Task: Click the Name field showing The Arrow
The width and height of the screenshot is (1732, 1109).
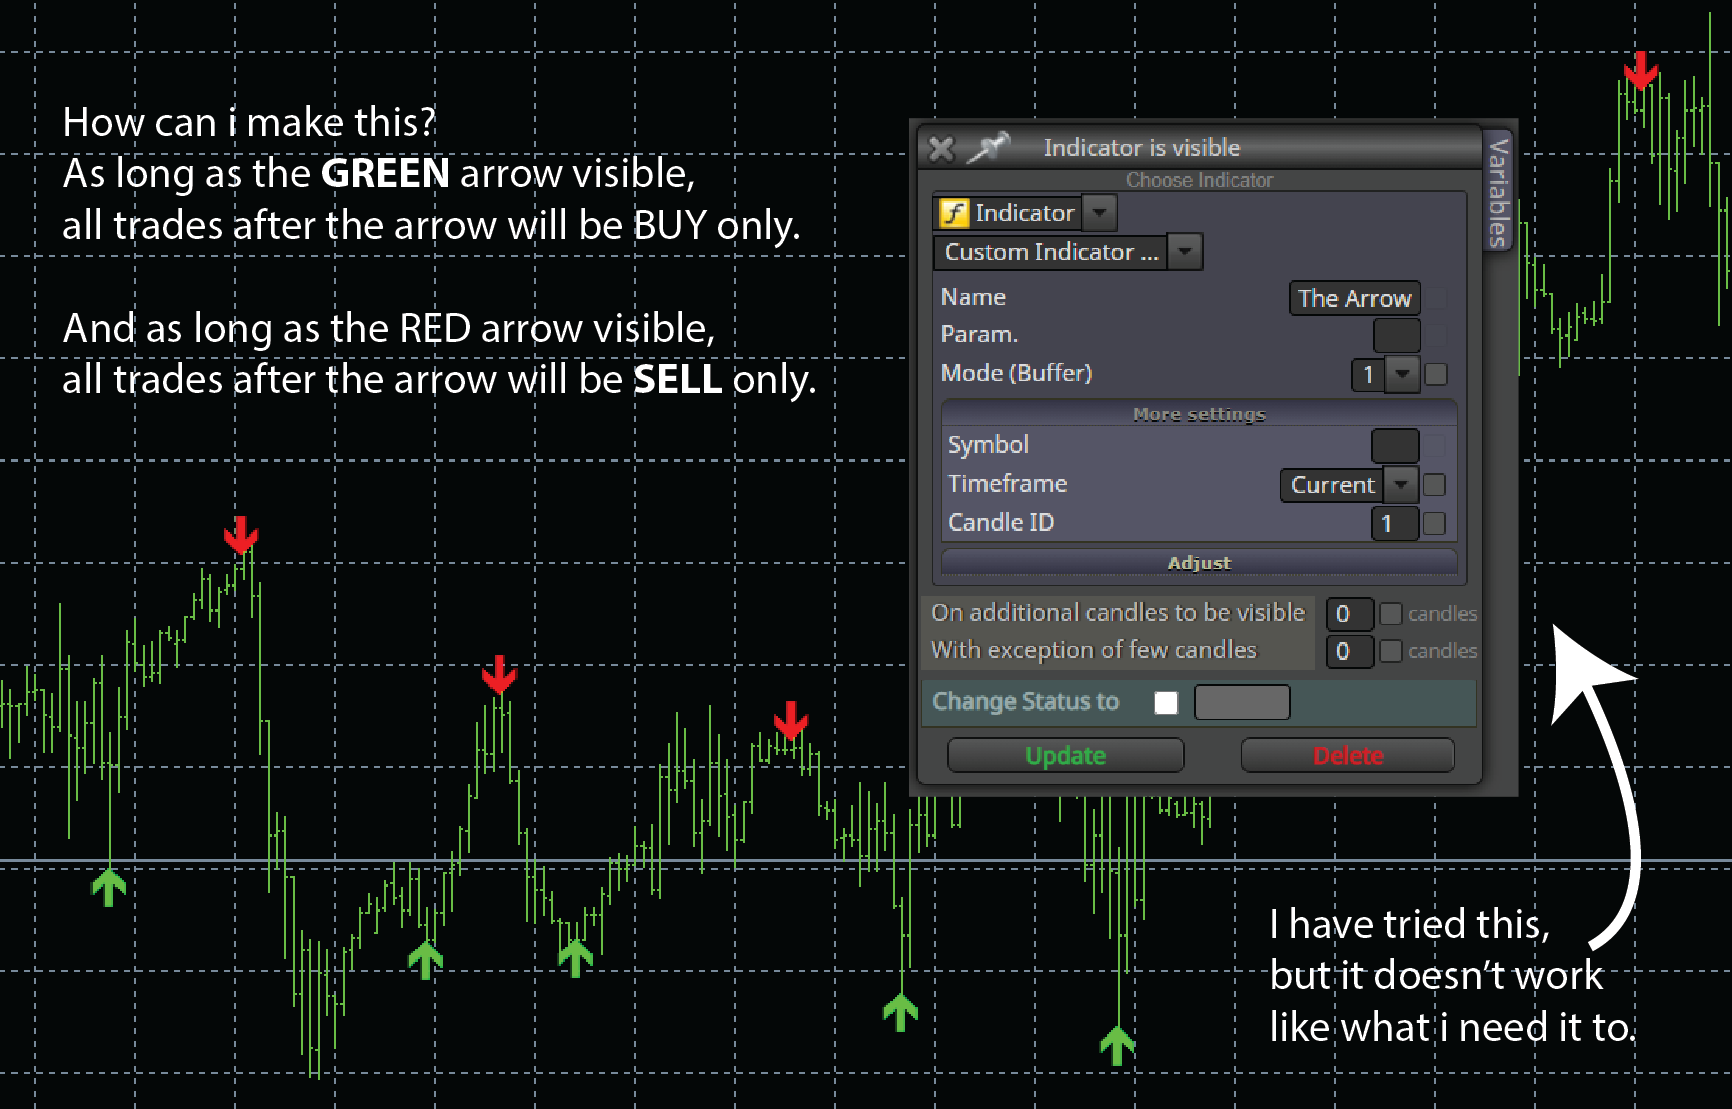Action: click(x=1354, y=298)
